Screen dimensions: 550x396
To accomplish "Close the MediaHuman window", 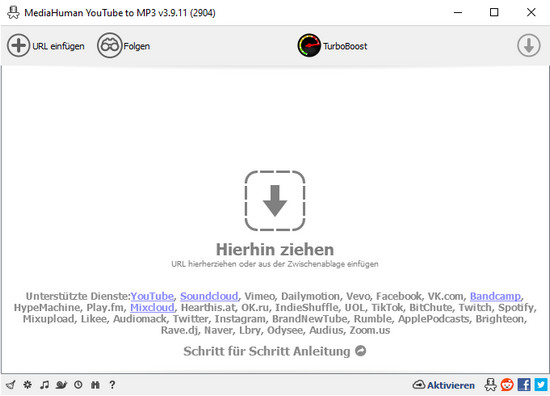I will (531, 12).
